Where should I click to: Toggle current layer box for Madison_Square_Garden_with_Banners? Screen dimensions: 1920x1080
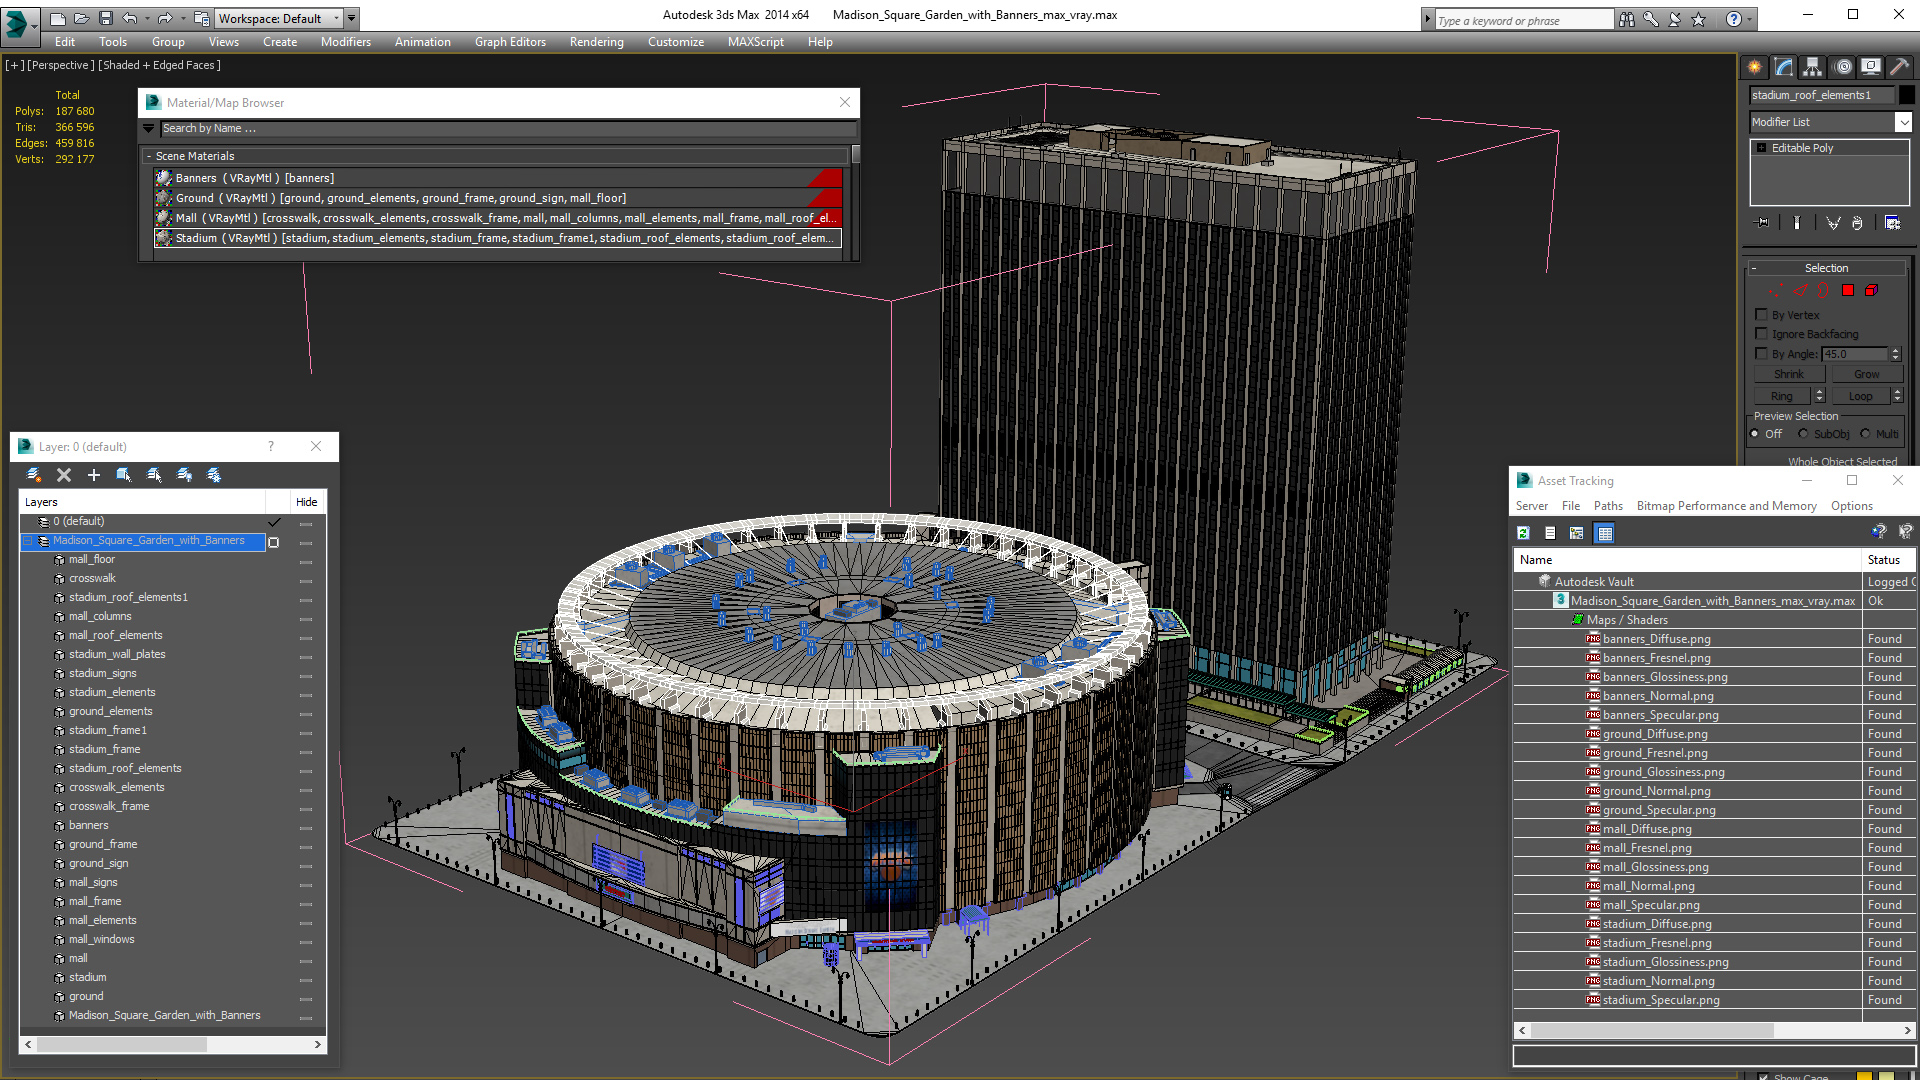tap(273, 542)
